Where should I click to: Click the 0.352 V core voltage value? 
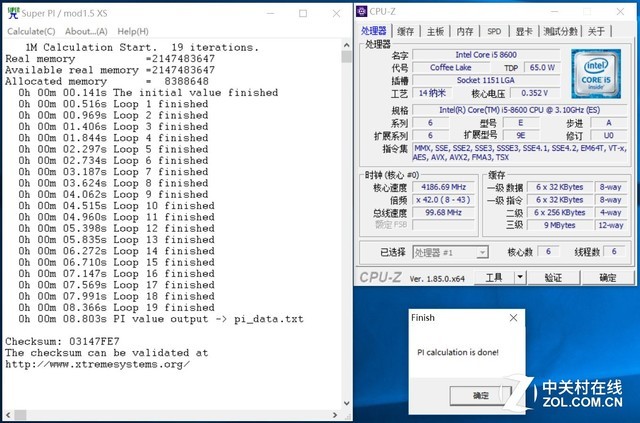pos(534,93)
